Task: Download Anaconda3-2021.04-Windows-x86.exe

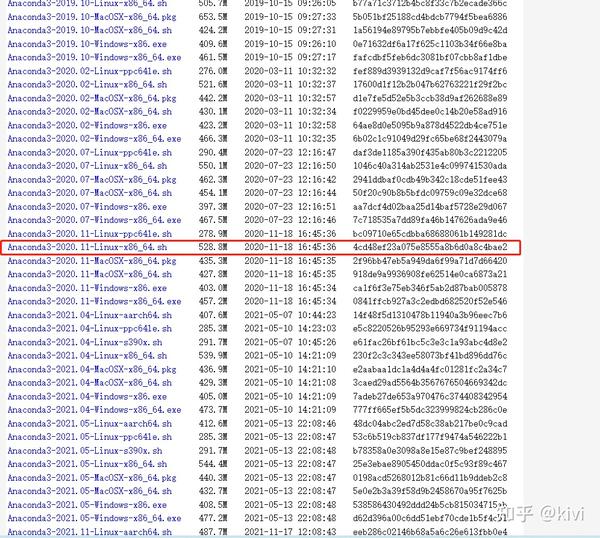Action: point(87,397)
